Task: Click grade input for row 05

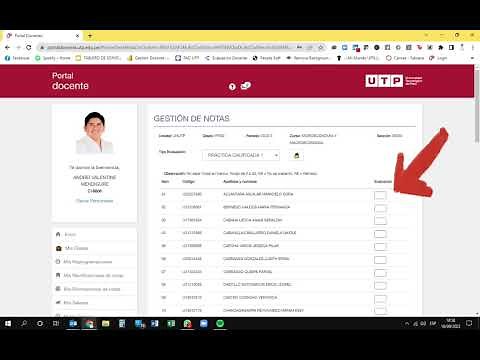Action: (x=380, y=247)
